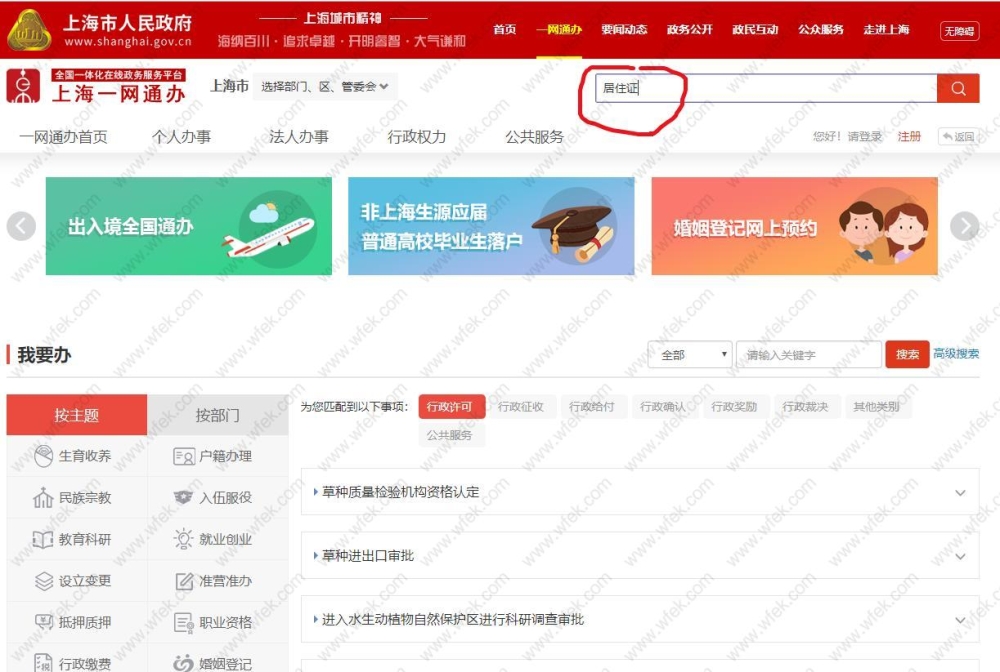
Task: Click the red search magnifier button
Action: click(958, 88)
